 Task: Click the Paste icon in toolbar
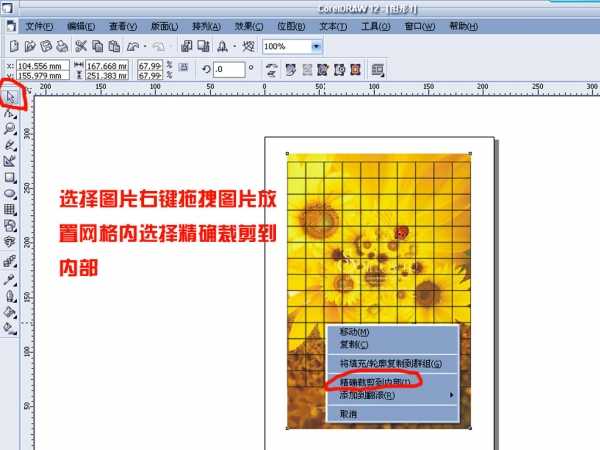point(115,46)
